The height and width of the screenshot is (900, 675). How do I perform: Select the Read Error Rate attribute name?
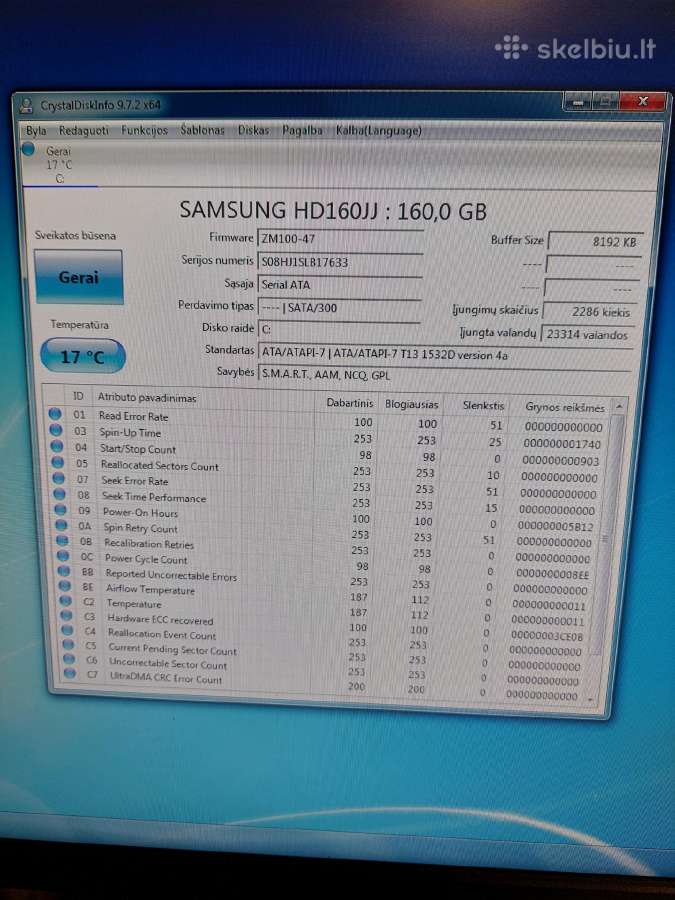133,416
